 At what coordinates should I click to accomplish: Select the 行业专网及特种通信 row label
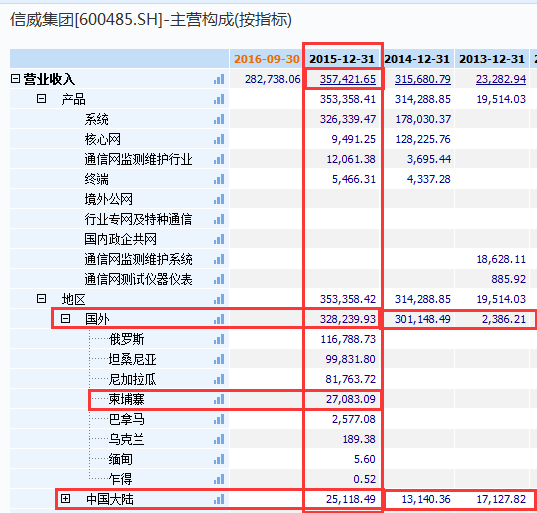(x=138, y=219)
